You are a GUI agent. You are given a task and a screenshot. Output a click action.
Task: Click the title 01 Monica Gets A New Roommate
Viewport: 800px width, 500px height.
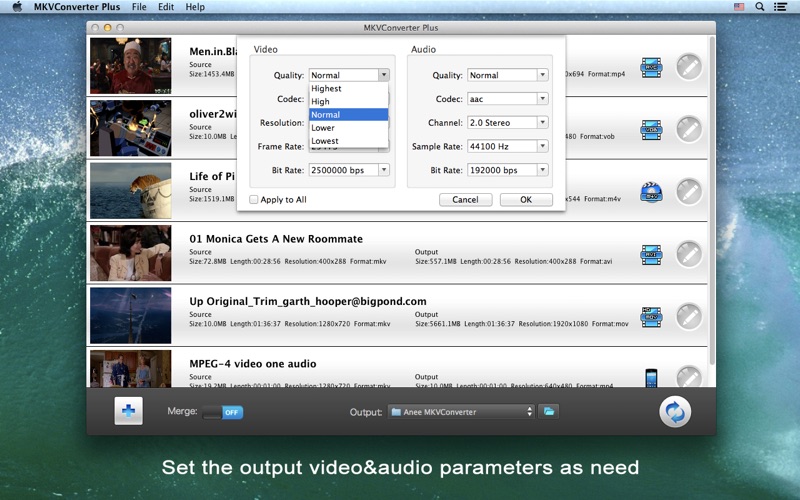click(x=276, y=239)
